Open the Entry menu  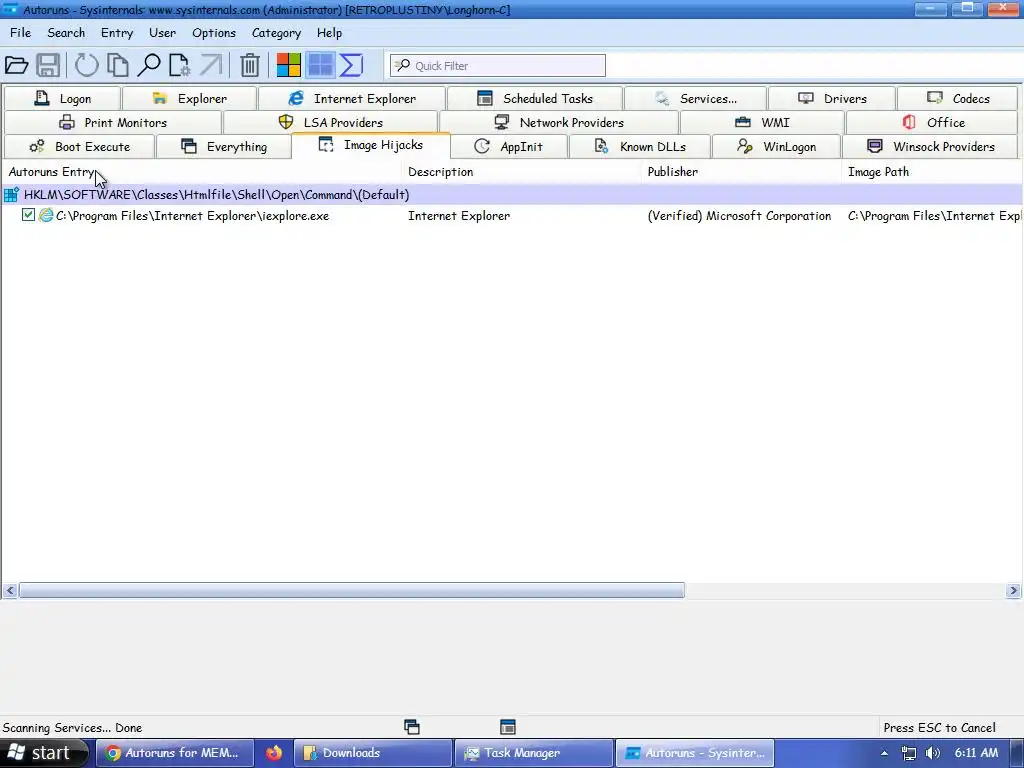click(x=117, y=33)
